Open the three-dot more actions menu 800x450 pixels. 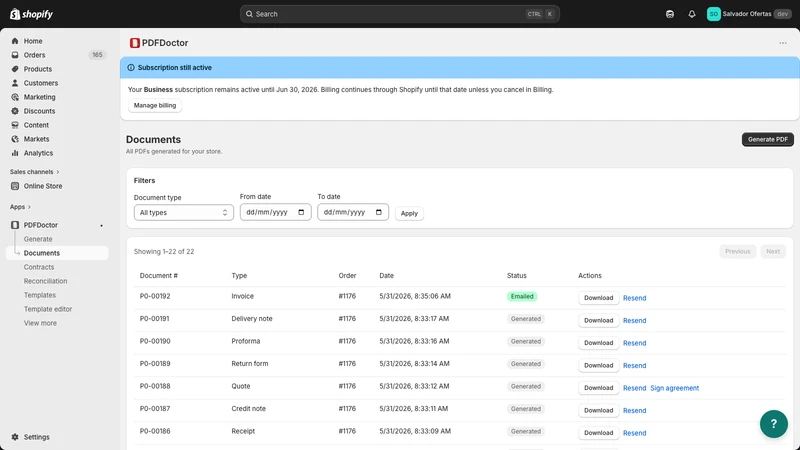pyautogui.click(x=783, y=43)
